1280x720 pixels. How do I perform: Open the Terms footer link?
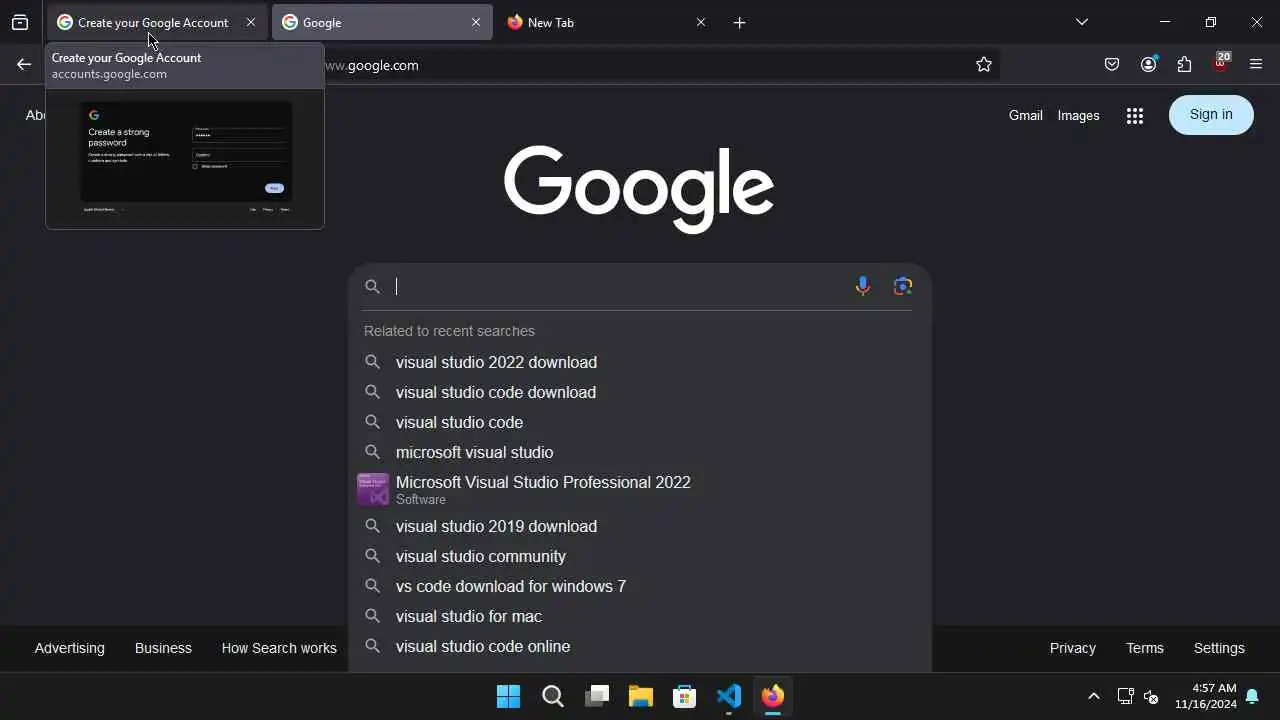(1145, 648)
